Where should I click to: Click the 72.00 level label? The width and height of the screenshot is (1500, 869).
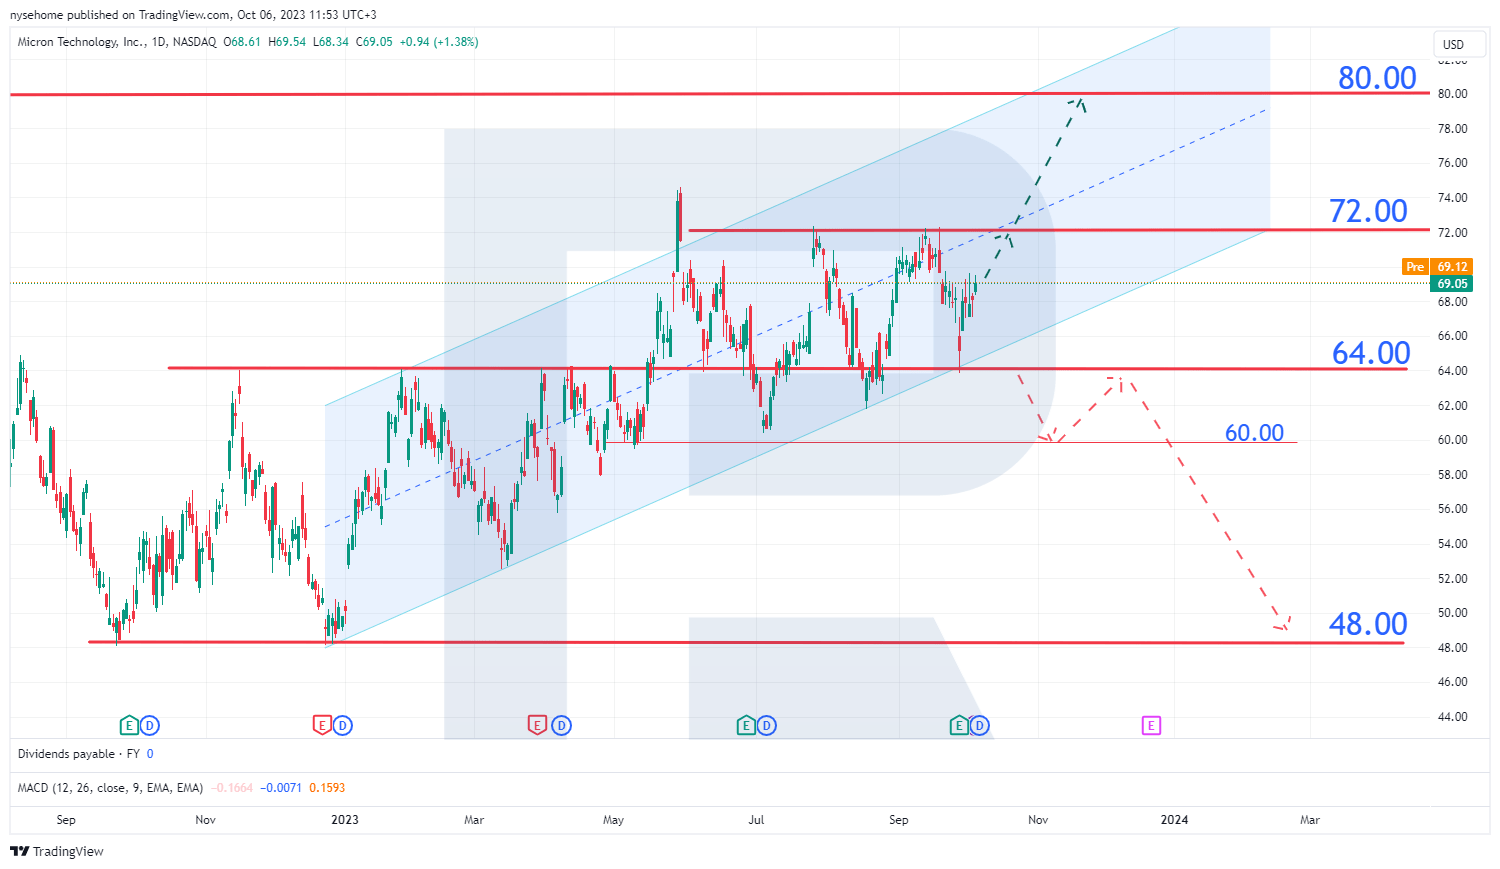[1368, 211]
